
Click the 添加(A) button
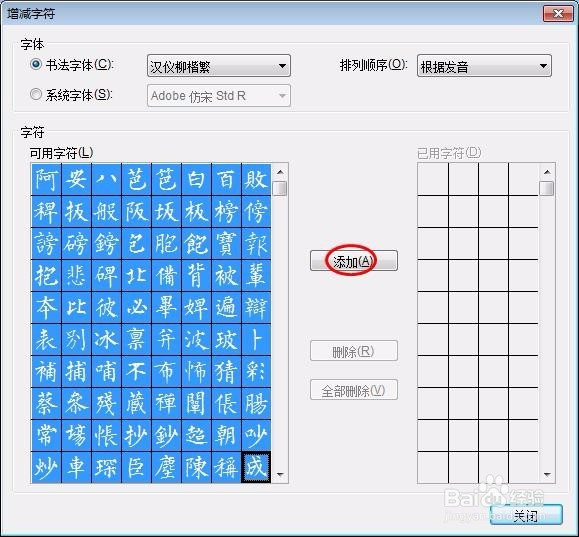pos(354,261)
